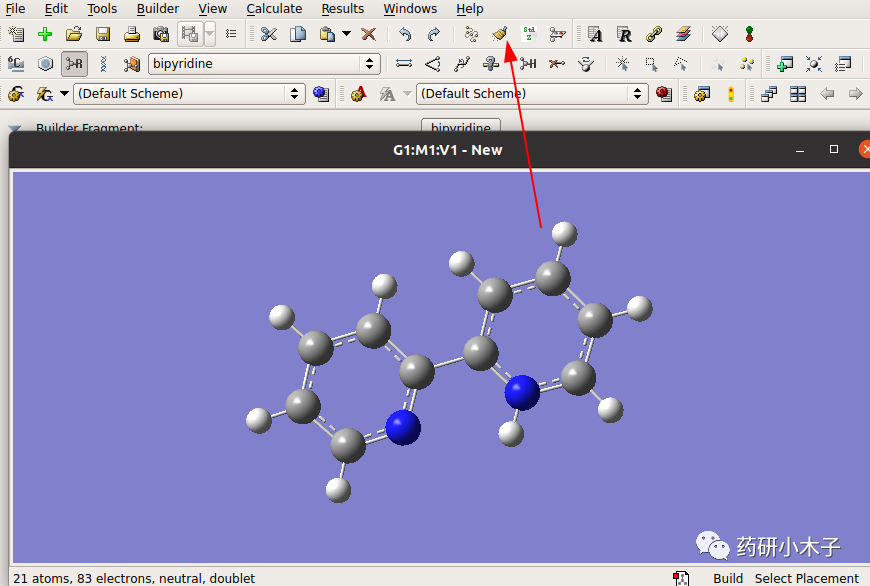Open the gear-window Job Manager icon
The image size is (870, 586).
702,94
